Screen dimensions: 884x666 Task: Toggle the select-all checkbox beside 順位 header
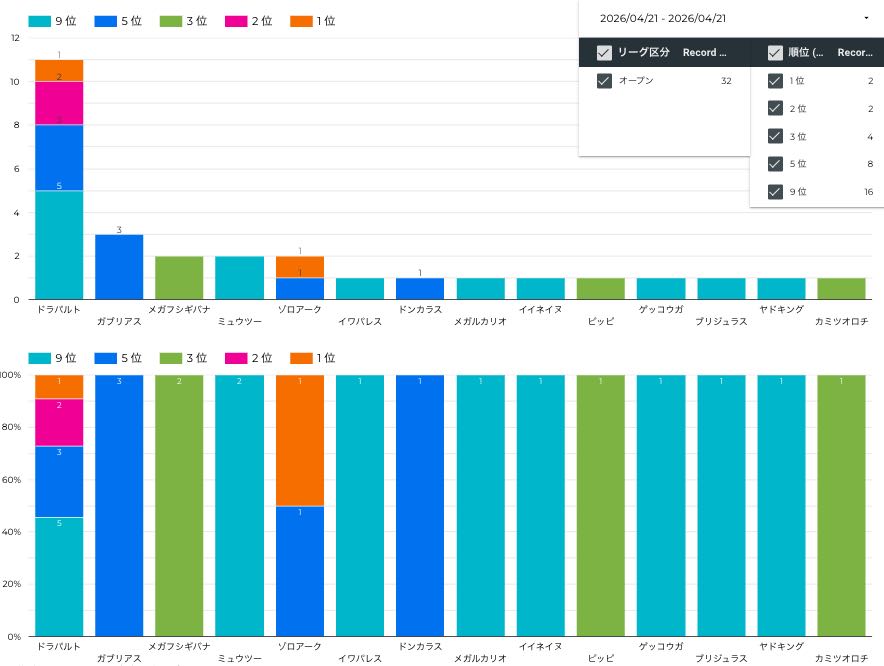point(775,53)
